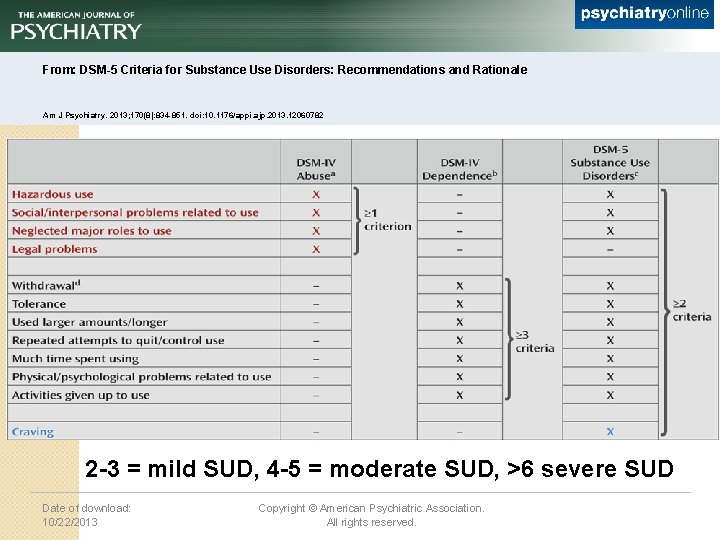Click the psychiatryonline logo
The height and width of the screenshot is (540, 720).
pos(644,14)
